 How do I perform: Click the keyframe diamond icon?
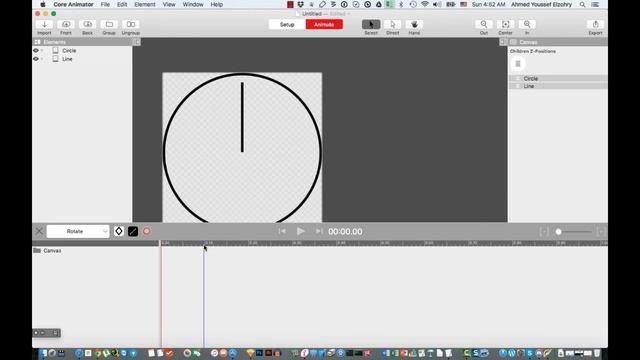tap(119, 231)
